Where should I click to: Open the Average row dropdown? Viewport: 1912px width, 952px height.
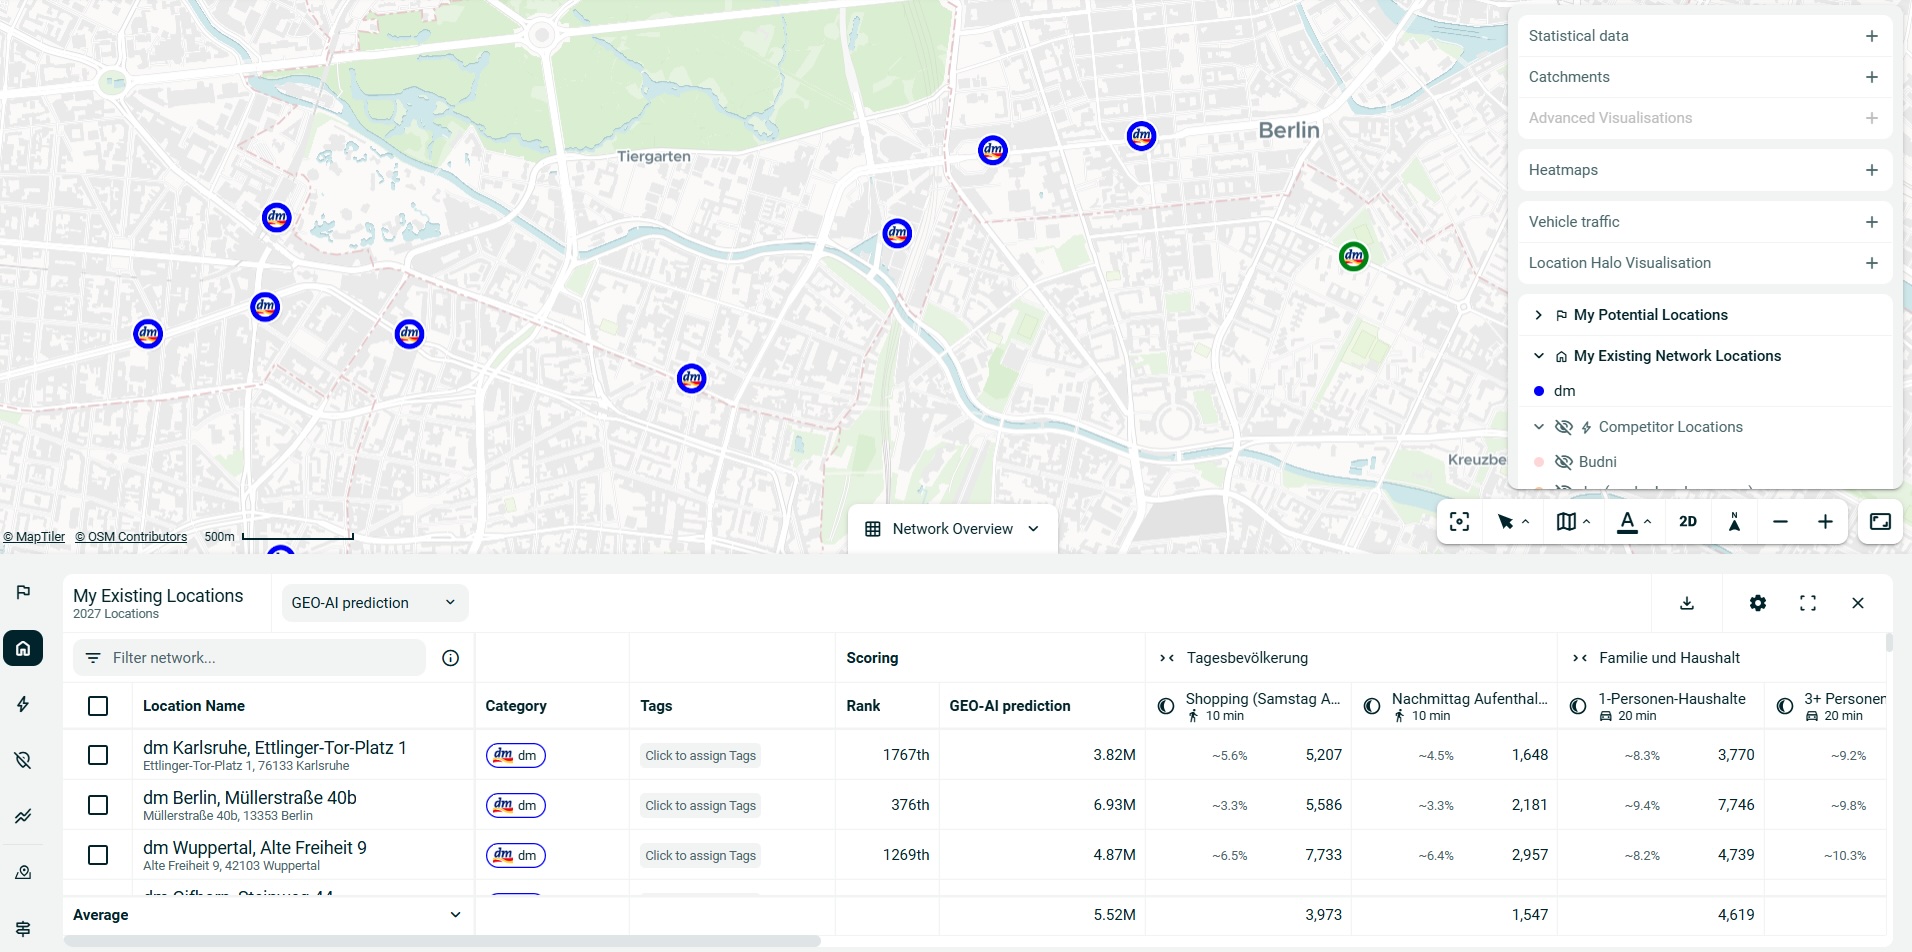pyautogui.click(x=455, y=915)
